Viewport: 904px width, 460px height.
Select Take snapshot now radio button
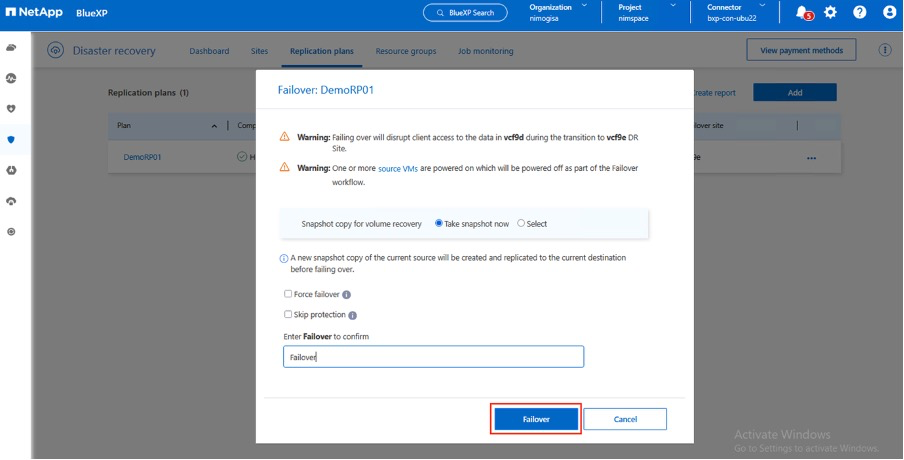[439, 224]
